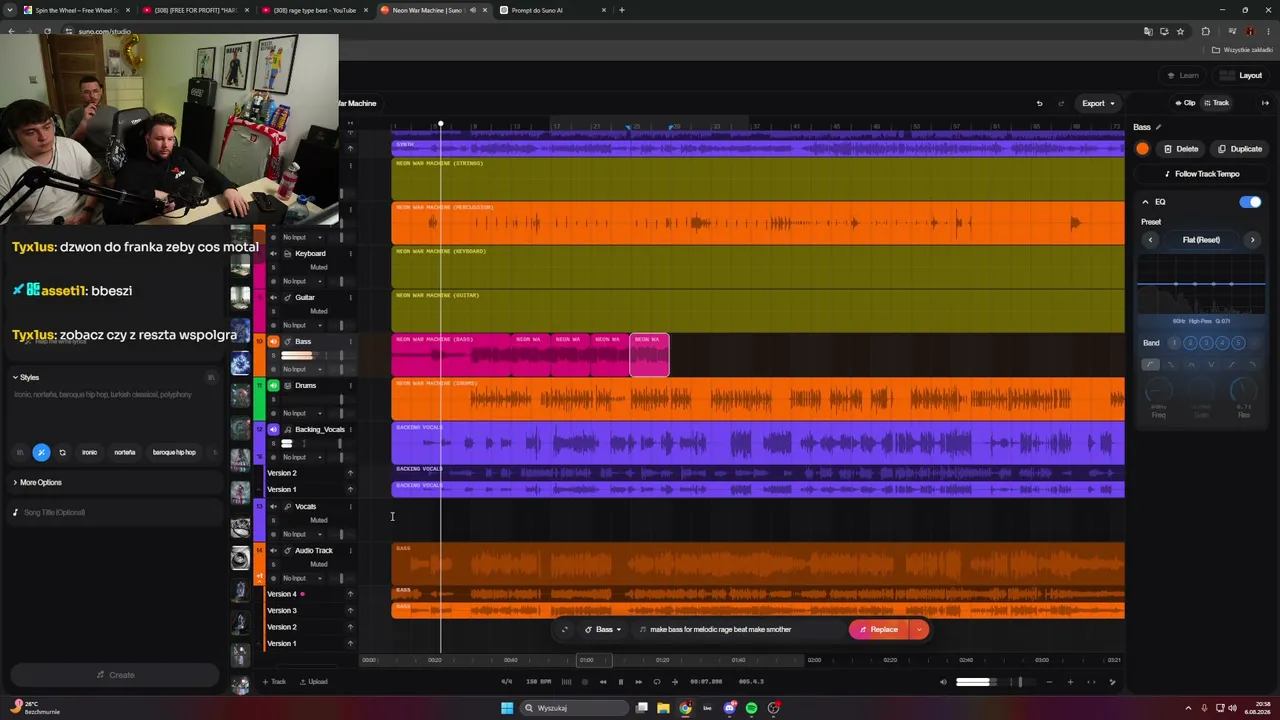
Task: Open the Vocals track No Input dropdown
Action: (x=302, y=534)
